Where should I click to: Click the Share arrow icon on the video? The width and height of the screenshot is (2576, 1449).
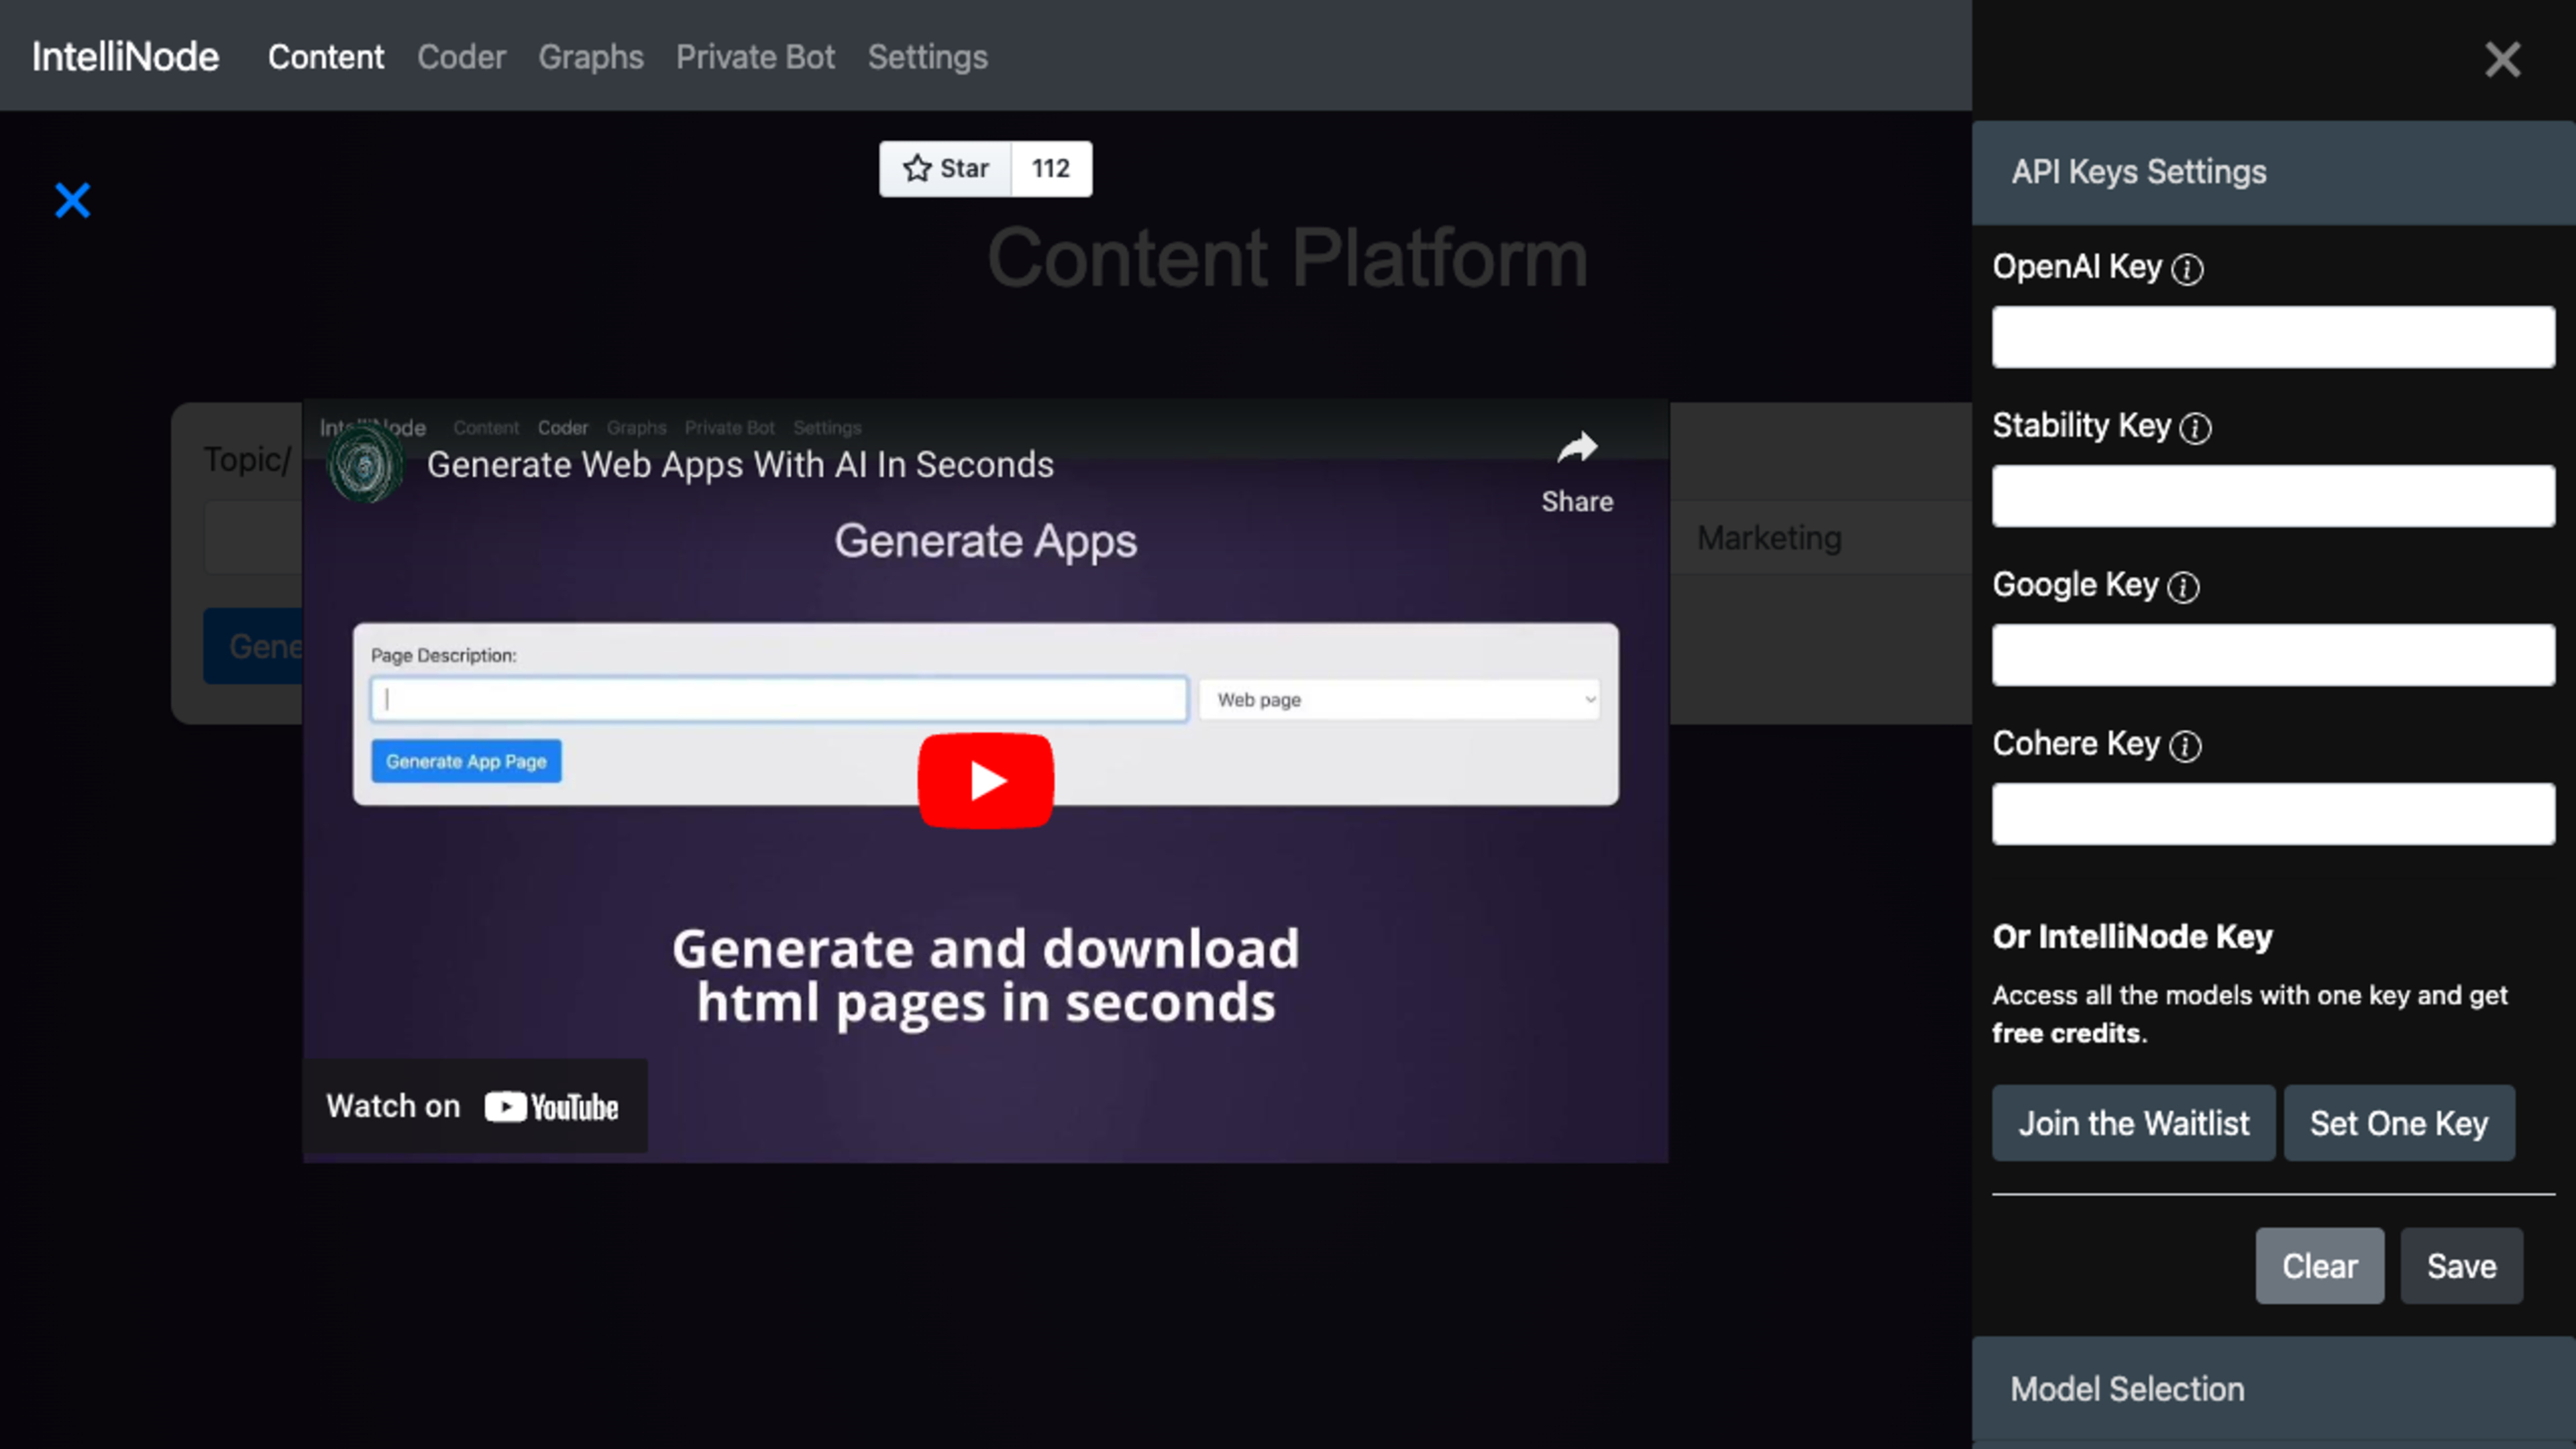point(1577,448)
